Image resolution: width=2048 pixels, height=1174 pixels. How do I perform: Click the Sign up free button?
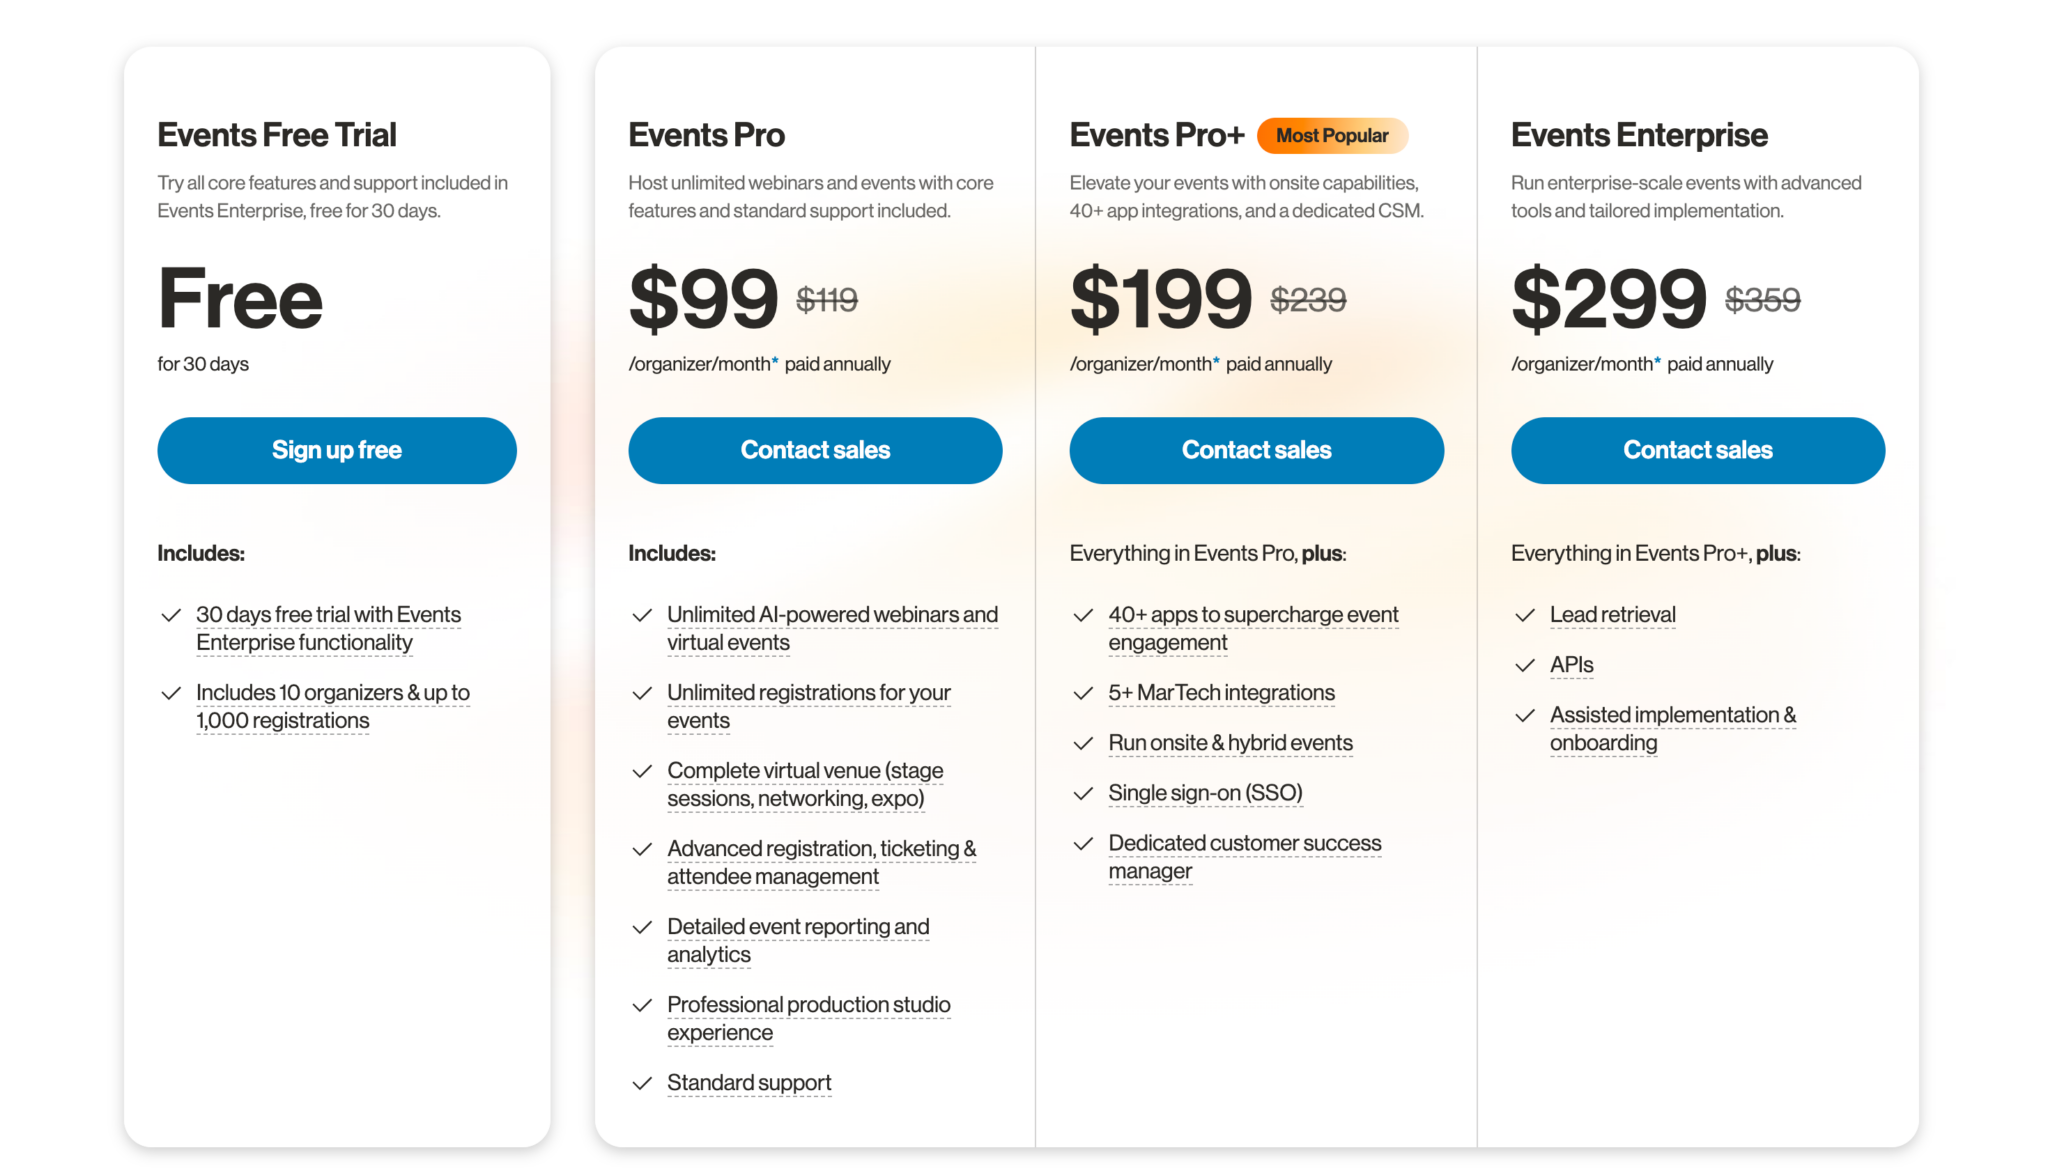336,450
